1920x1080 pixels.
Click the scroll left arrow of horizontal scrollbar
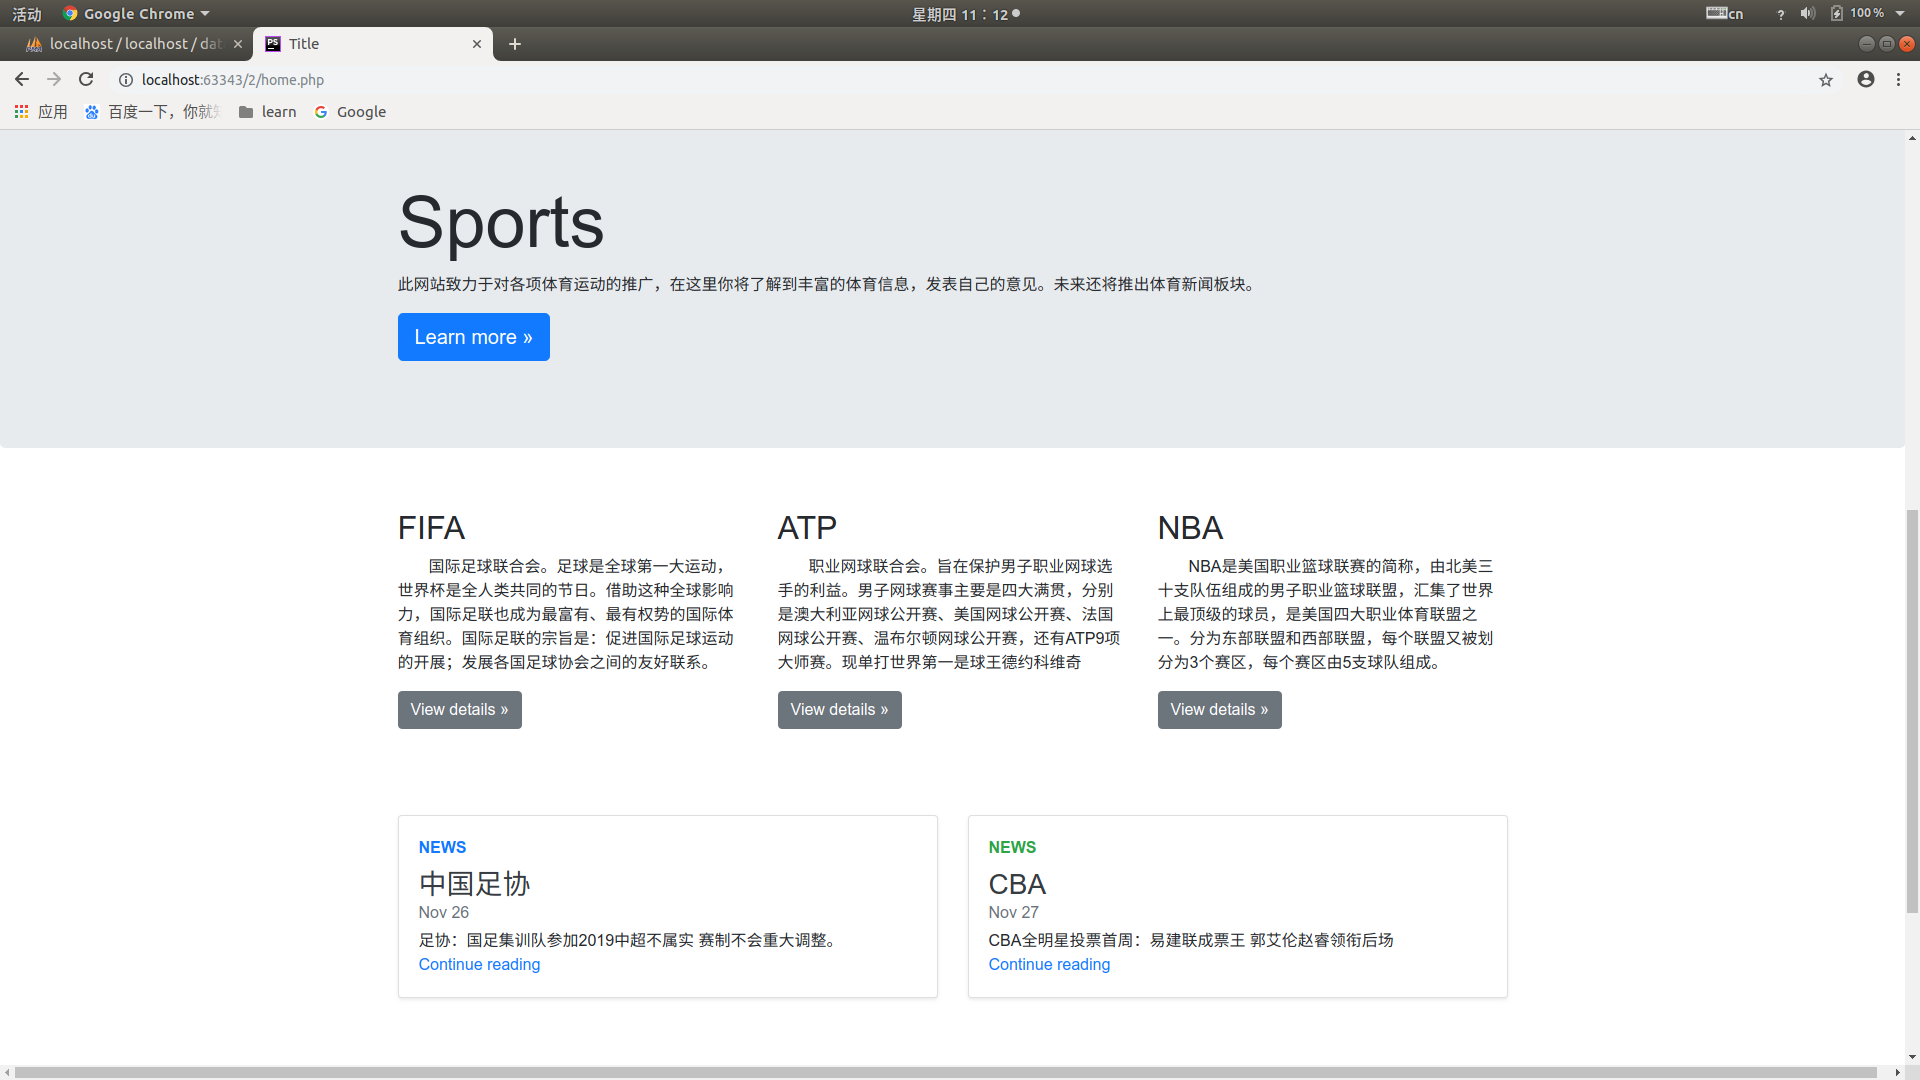pos(7,1073)
